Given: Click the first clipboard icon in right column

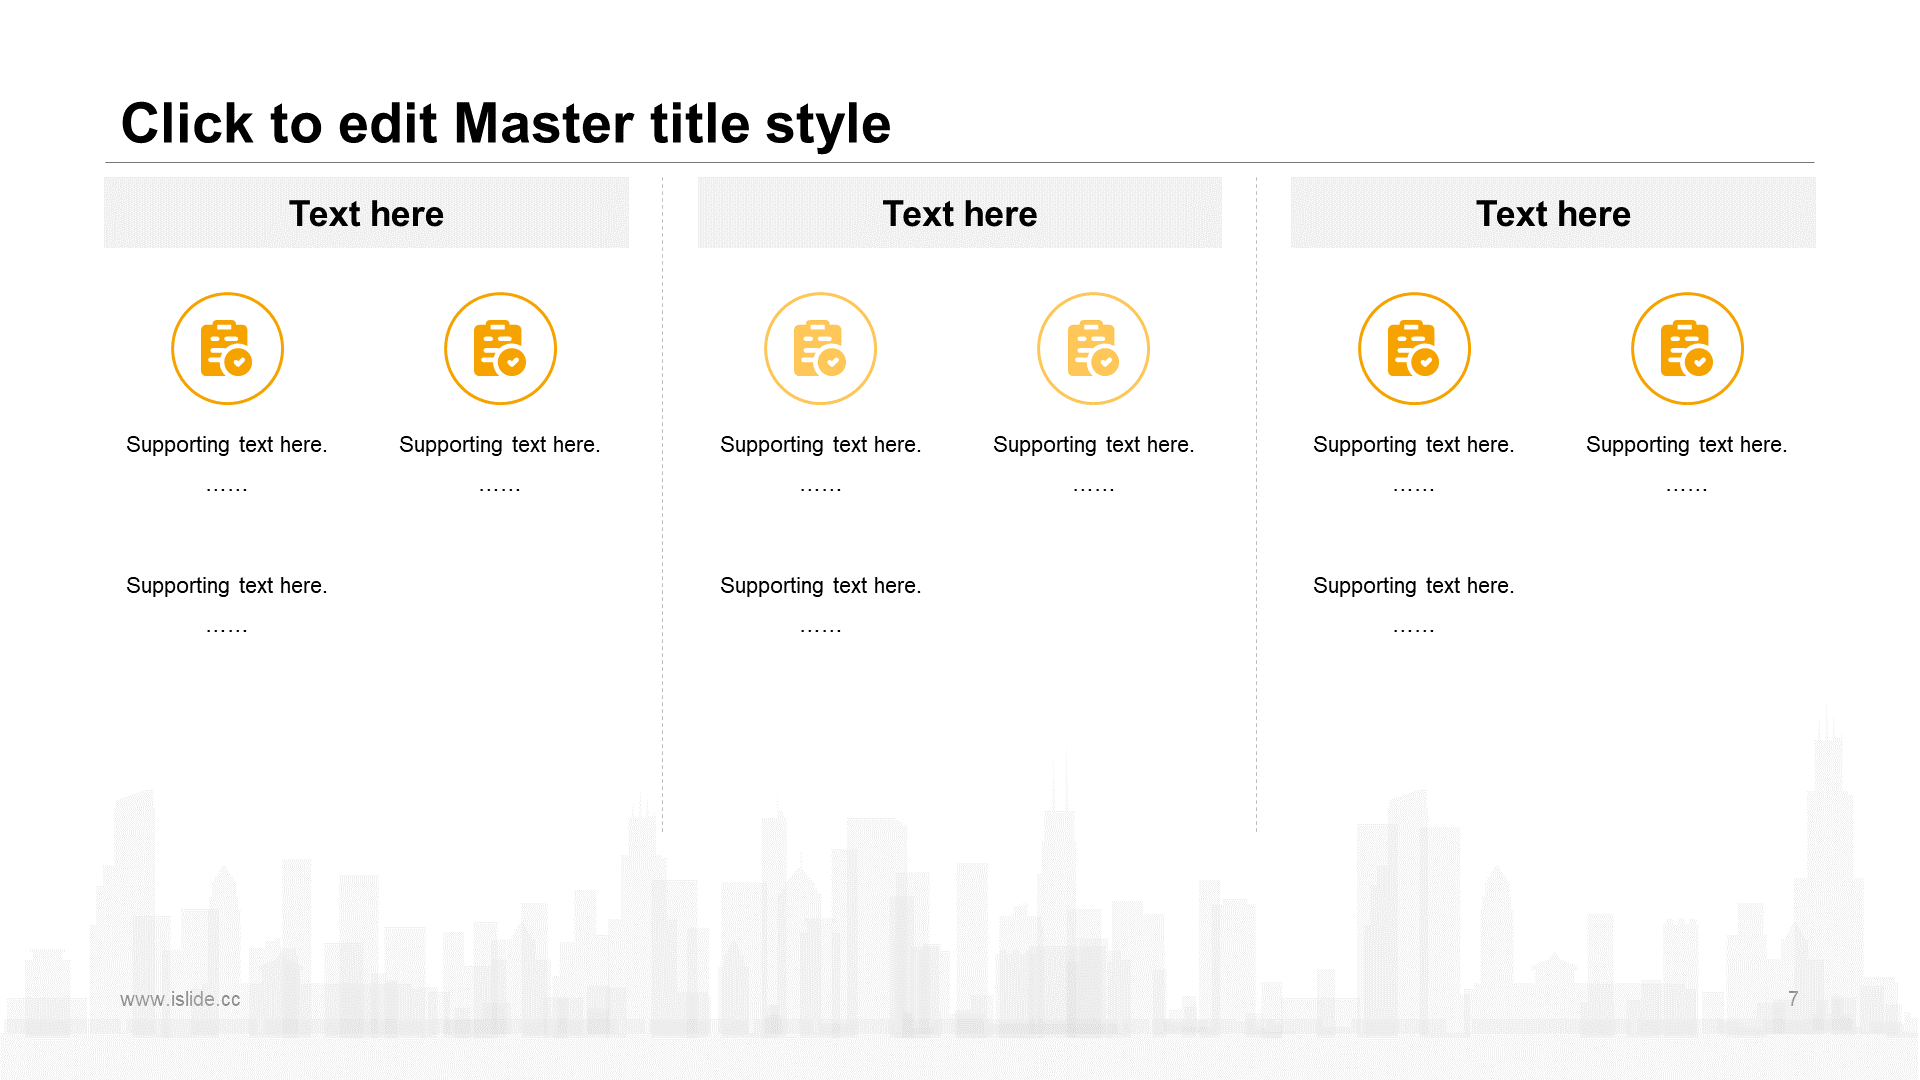Looking at the screenshot, I should point(1414,348).
